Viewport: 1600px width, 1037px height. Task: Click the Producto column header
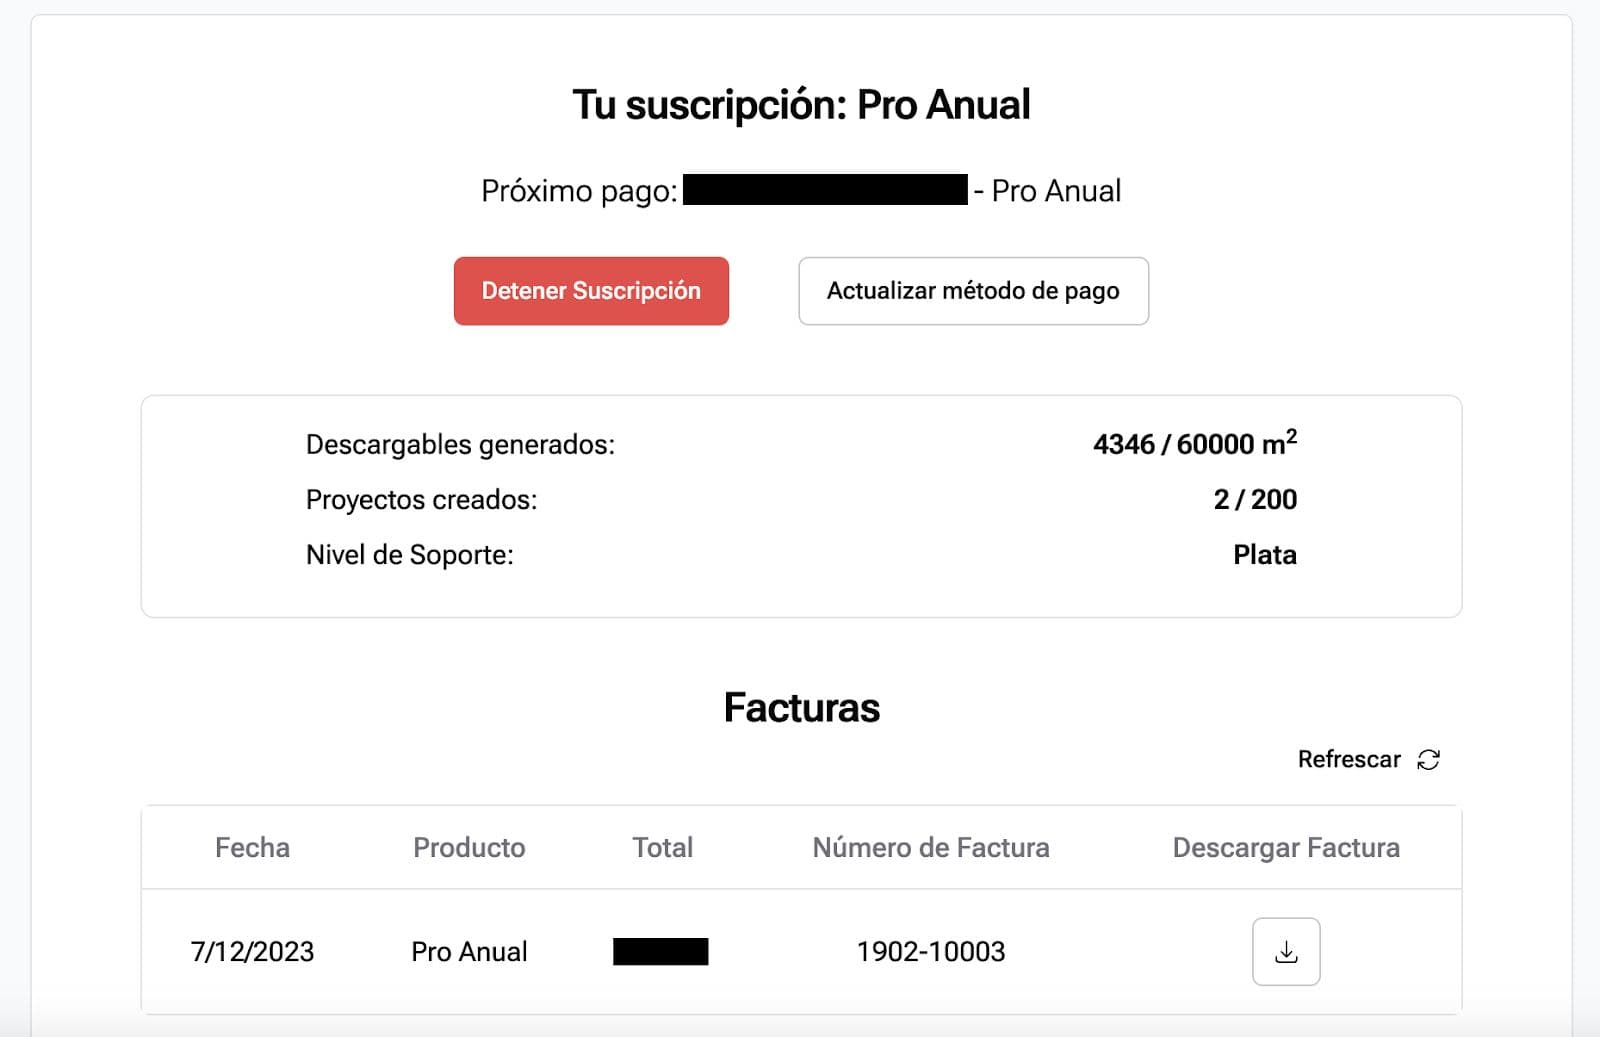(469, 848)
